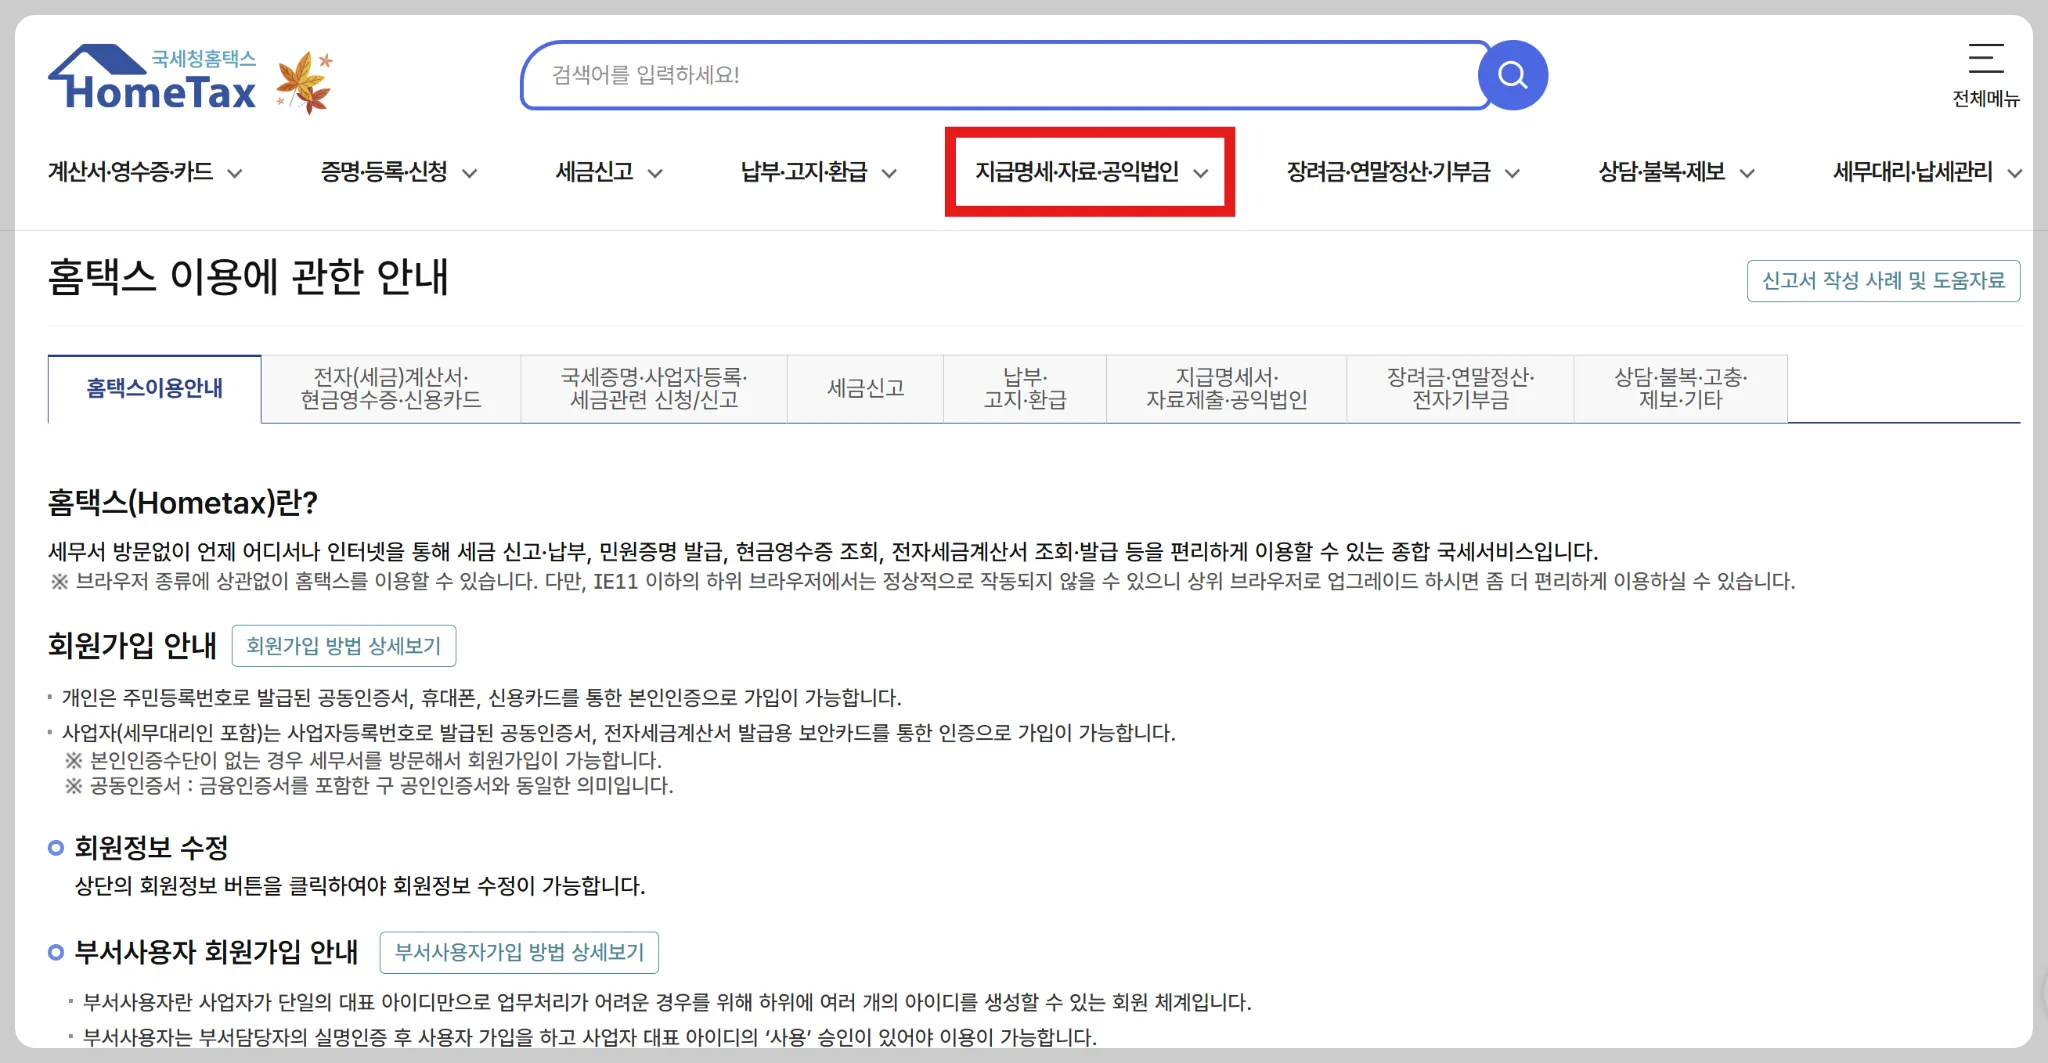This screenshot has width=2048, height=1063.
Task: Click inside the search input field
Action: [x=1000, y=74]
